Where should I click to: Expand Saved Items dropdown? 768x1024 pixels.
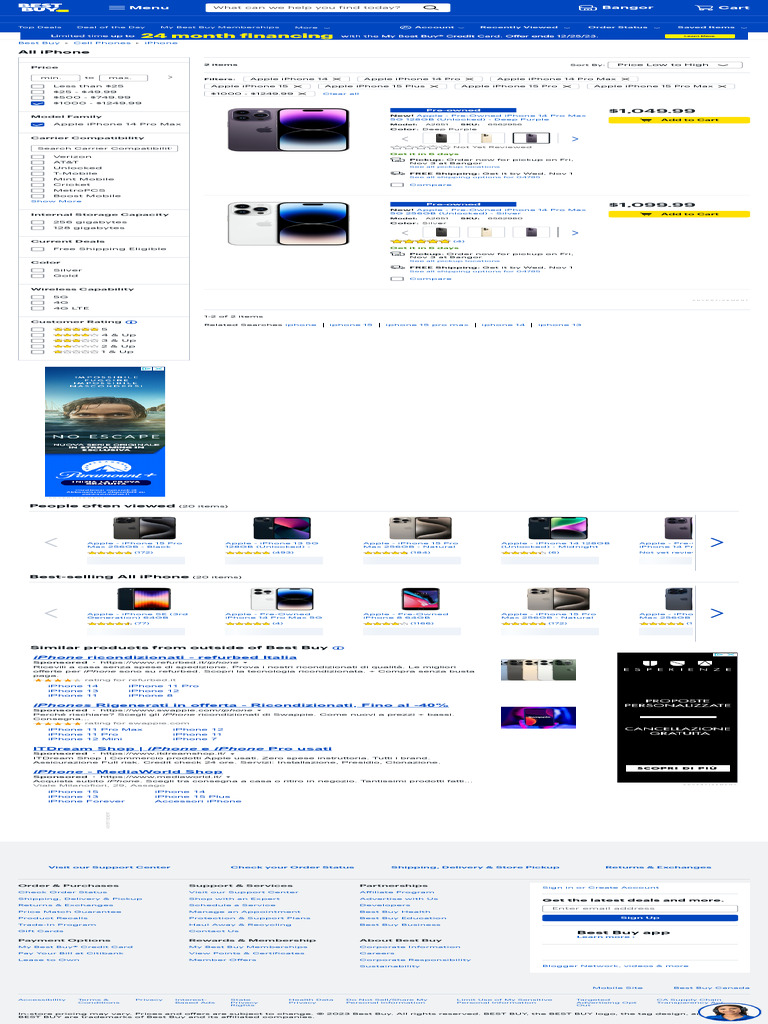(712, 27)
